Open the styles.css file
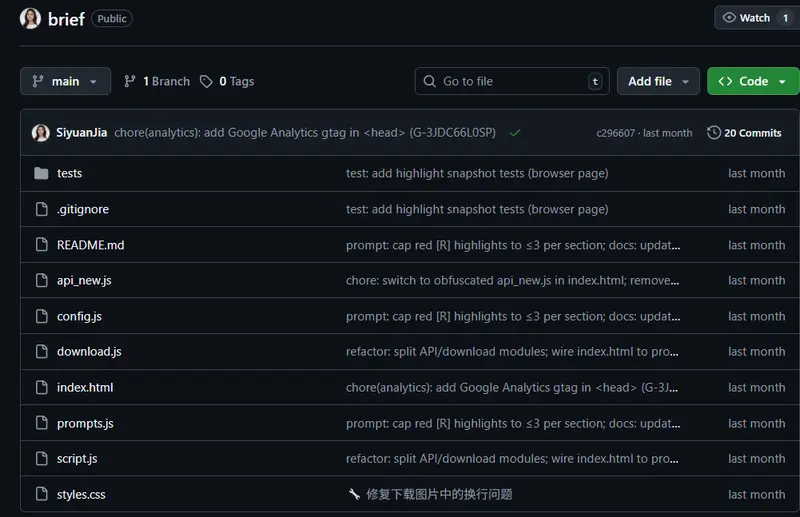The width and height of the screenshot is (800, 517). 81,494
